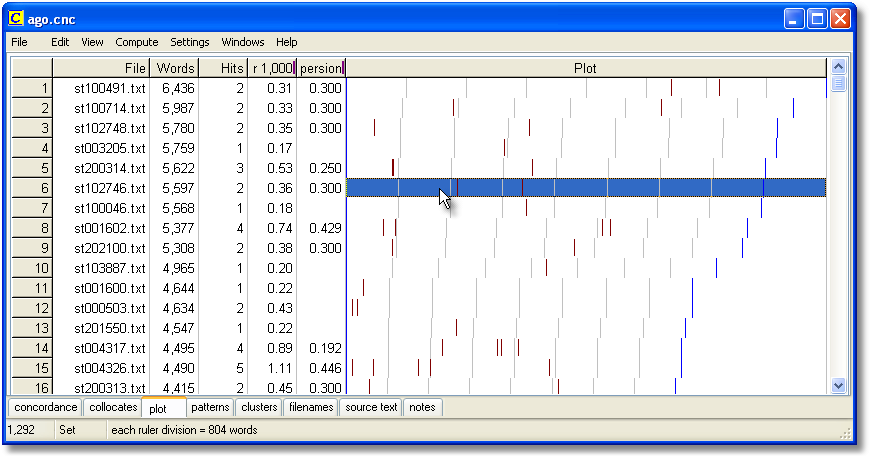The image size is (871, 459).
Task: Click word count 4,965
Action: (178, 268)
